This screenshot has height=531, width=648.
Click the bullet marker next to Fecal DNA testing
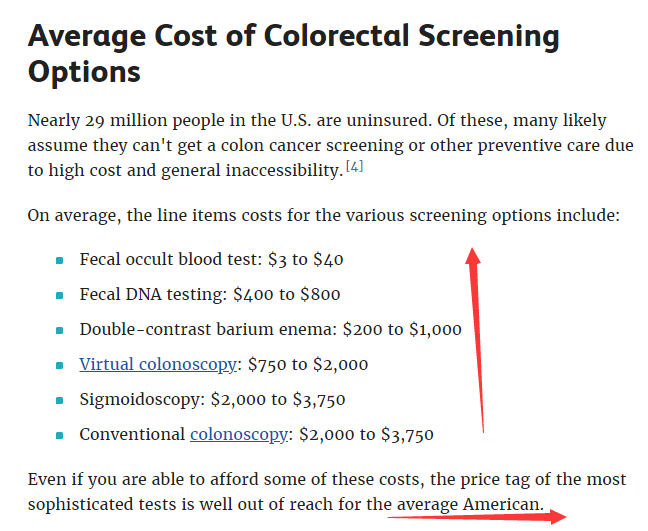pyautogui.click(x=60, y=295)
